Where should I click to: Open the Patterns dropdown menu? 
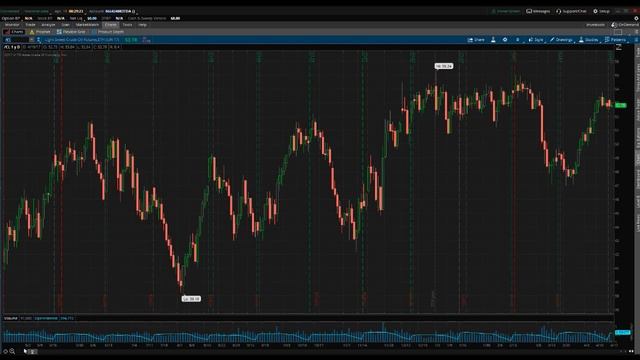click(x=615, y=40)
